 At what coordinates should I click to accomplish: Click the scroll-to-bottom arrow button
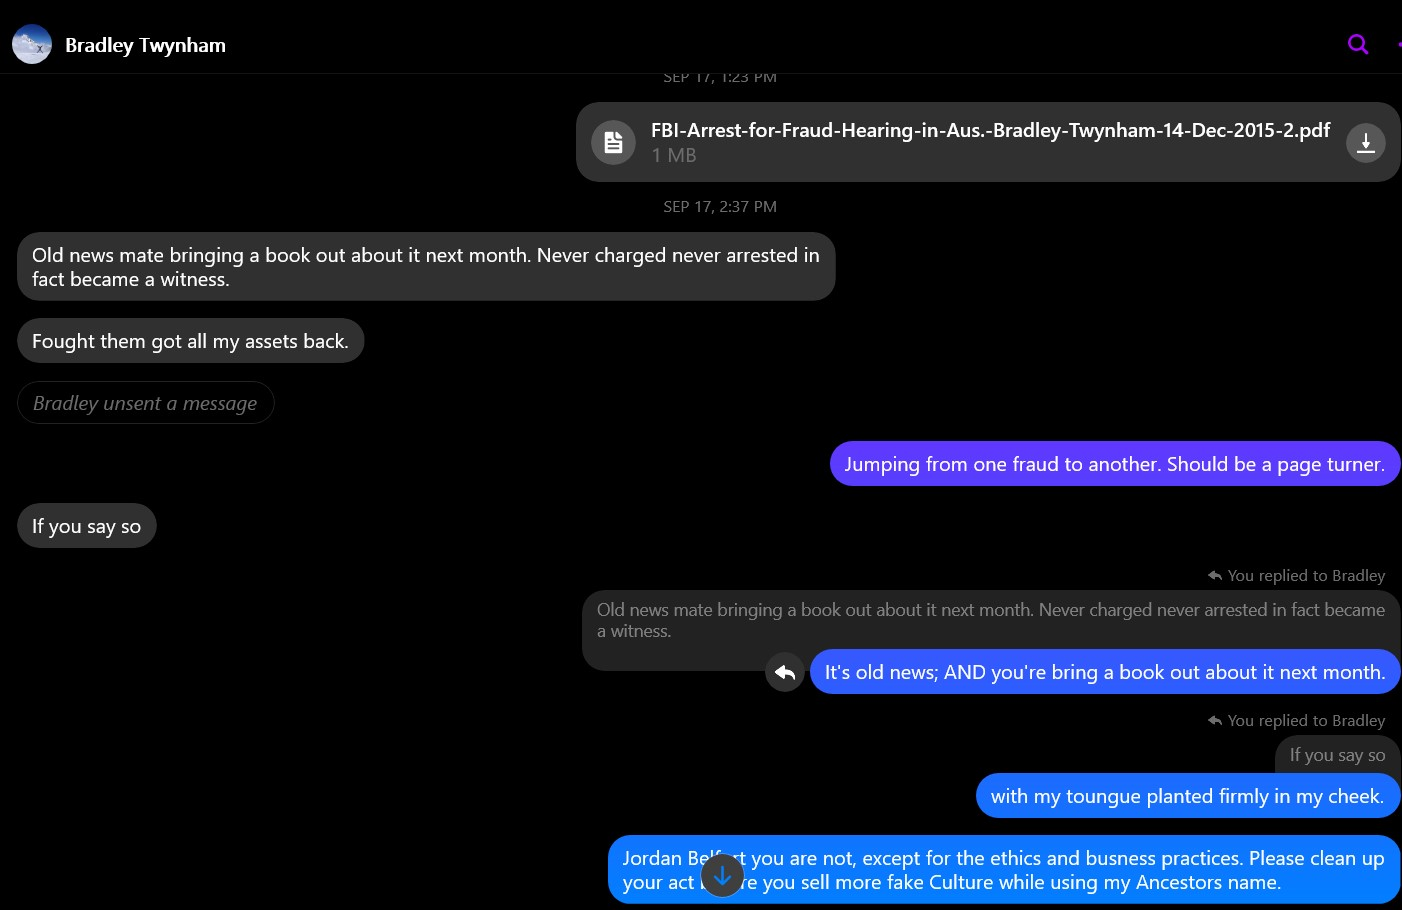722,875
